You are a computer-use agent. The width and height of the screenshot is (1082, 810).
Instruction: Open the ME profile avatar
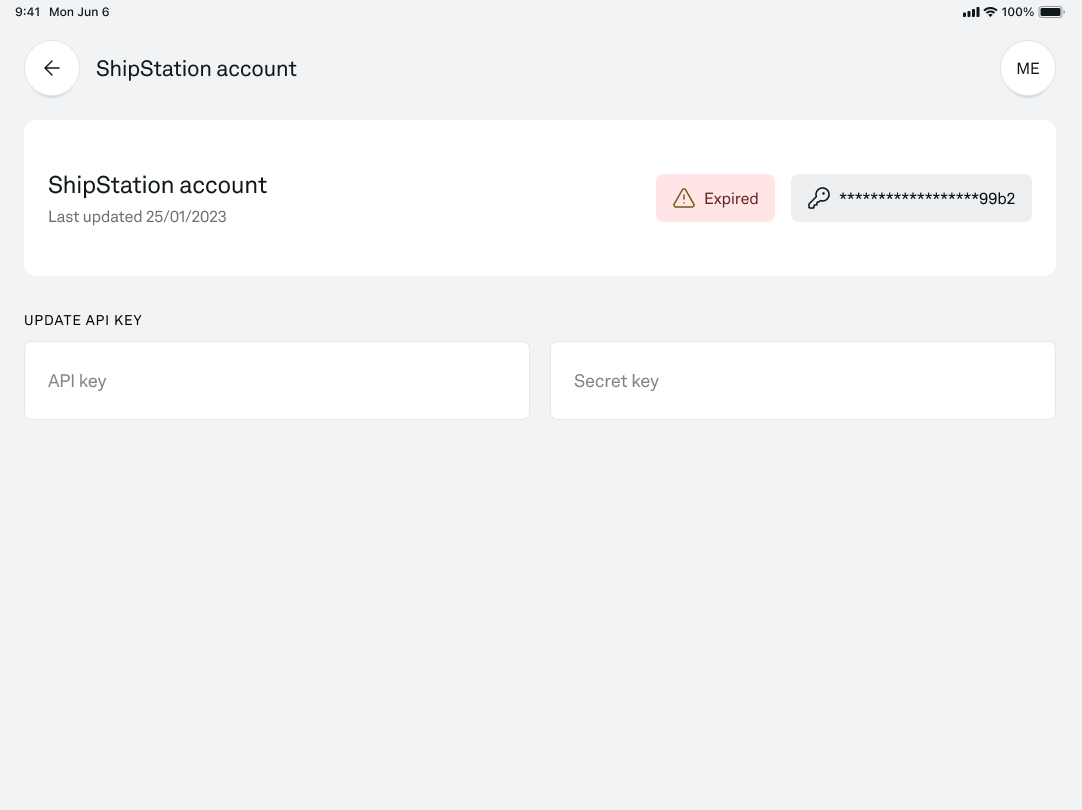[1027, 68]
